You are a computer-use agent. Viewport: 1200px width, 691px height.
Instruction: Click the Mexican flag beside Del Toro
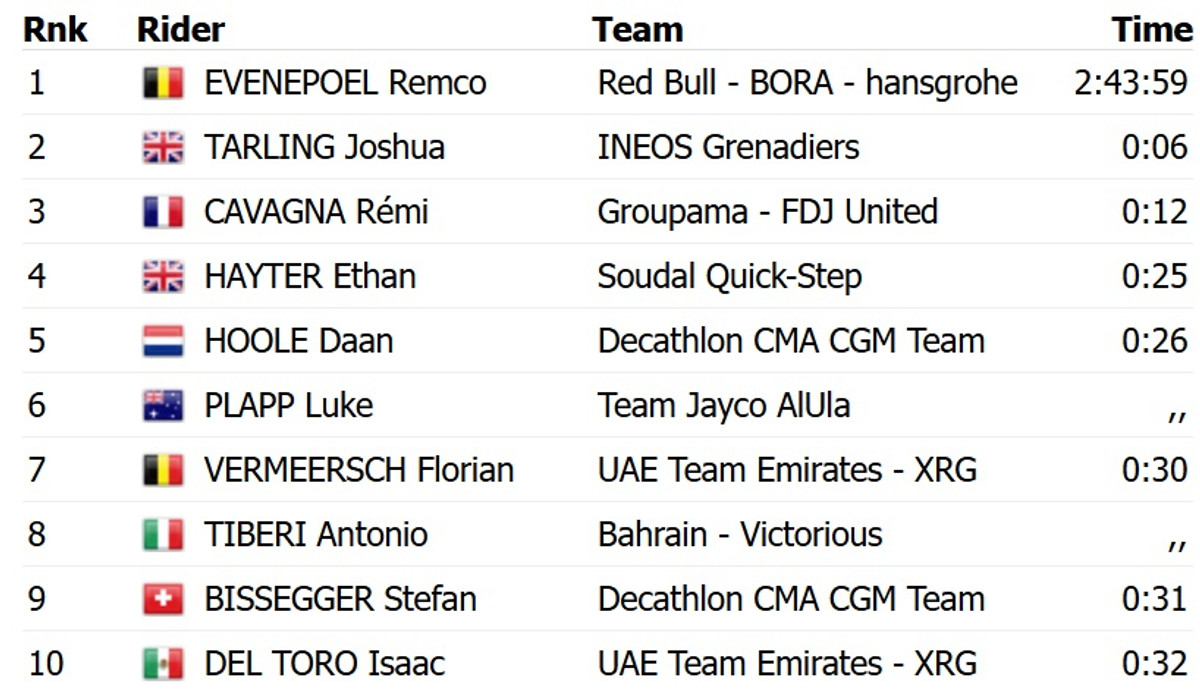pyautogui.click(x=163, y=663)
